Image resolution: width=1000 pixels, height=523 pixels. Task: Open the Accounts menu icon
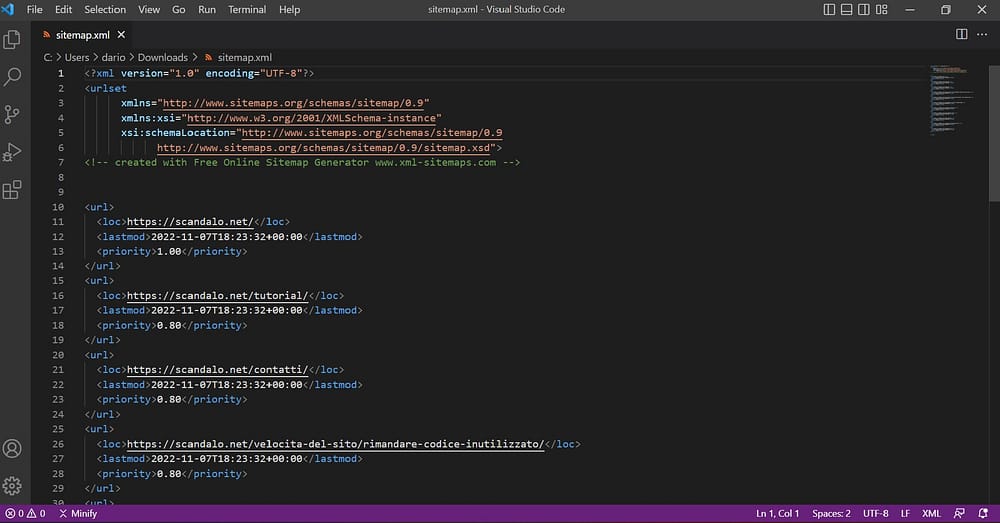click(12, 448)
